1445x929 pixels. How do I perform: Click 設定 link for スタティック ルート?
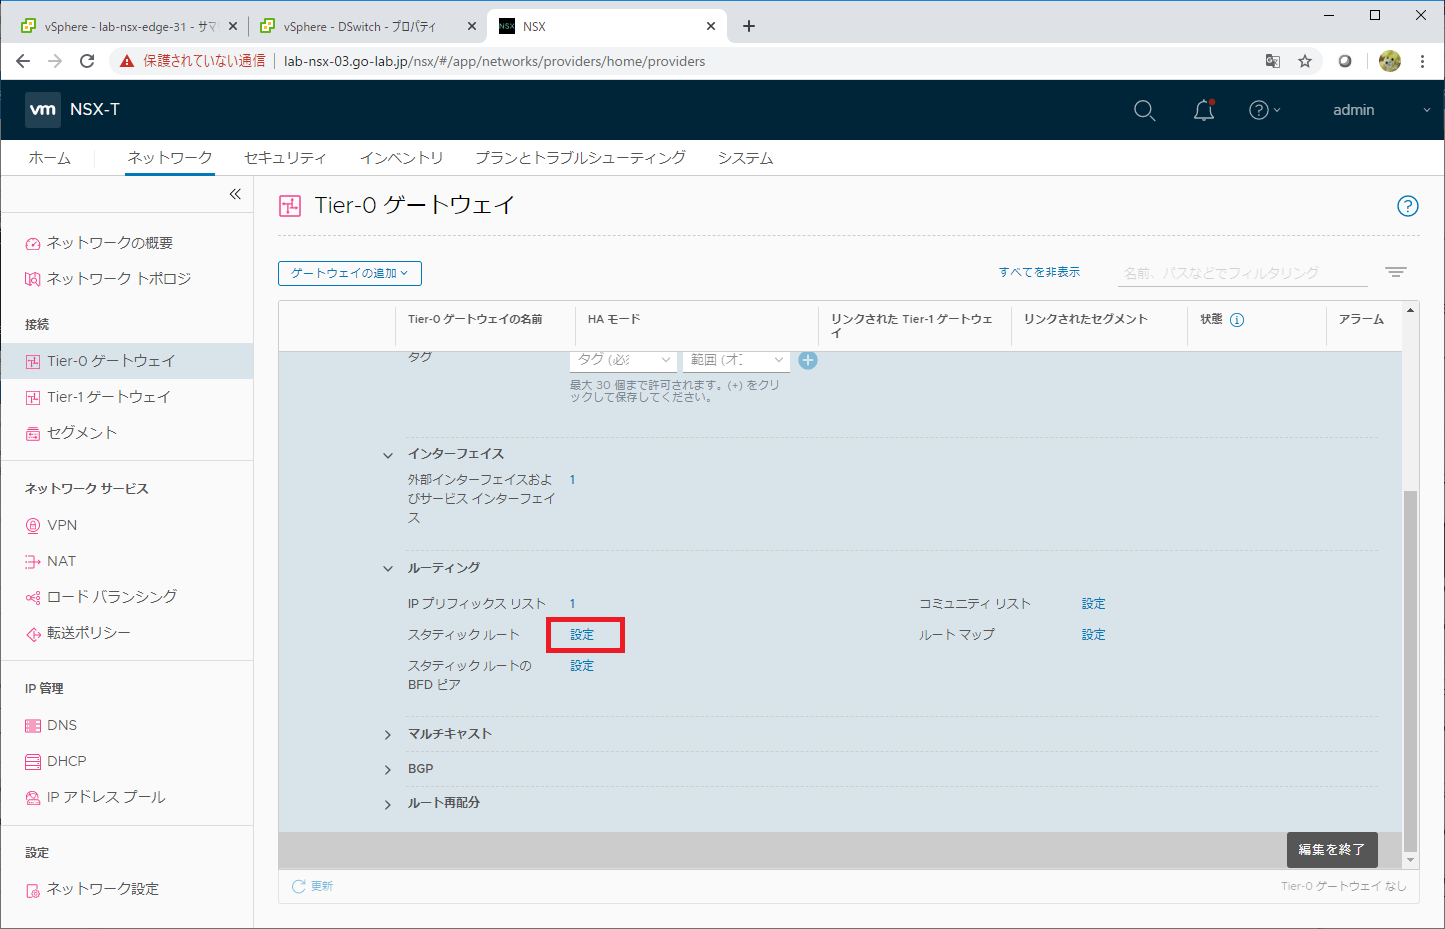pos(582,635)
